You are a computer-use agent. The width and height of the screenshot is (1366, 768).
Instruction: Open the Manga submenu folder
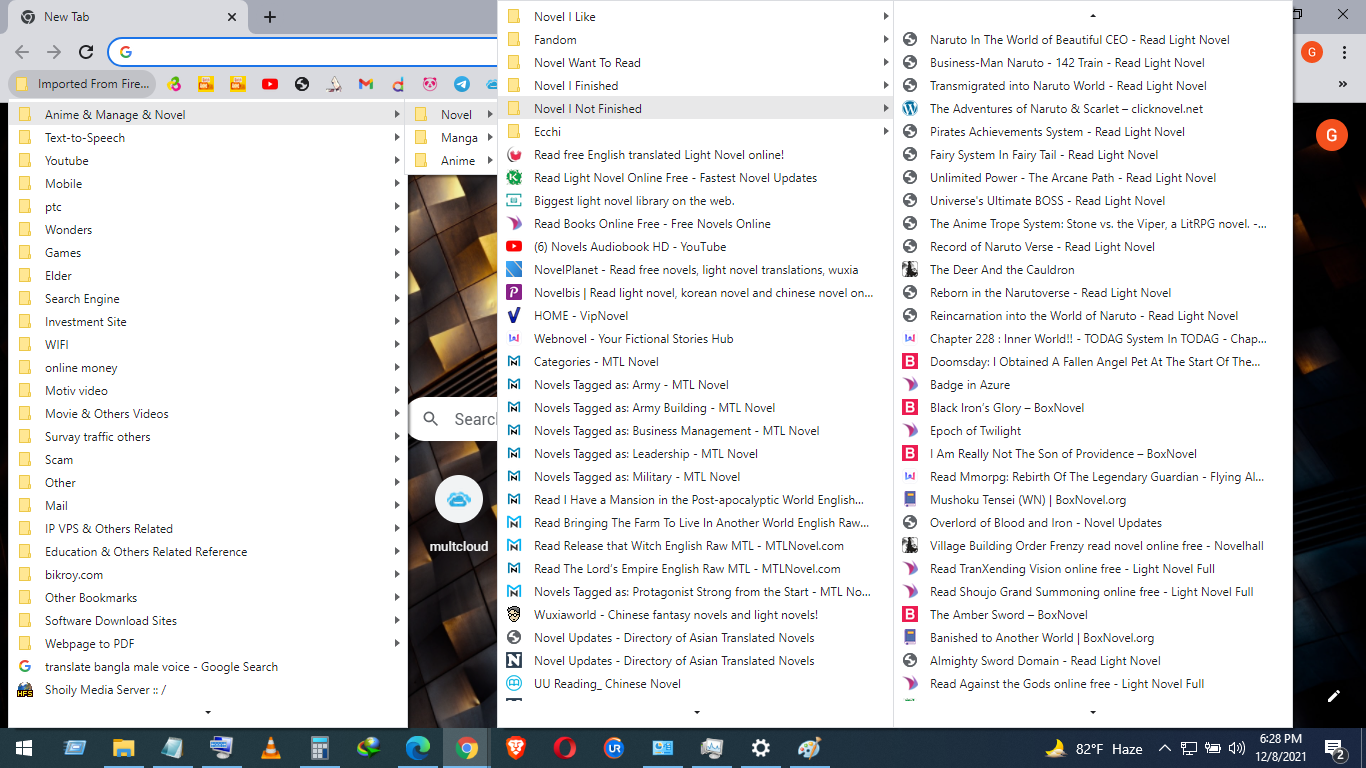click(451, 138)
